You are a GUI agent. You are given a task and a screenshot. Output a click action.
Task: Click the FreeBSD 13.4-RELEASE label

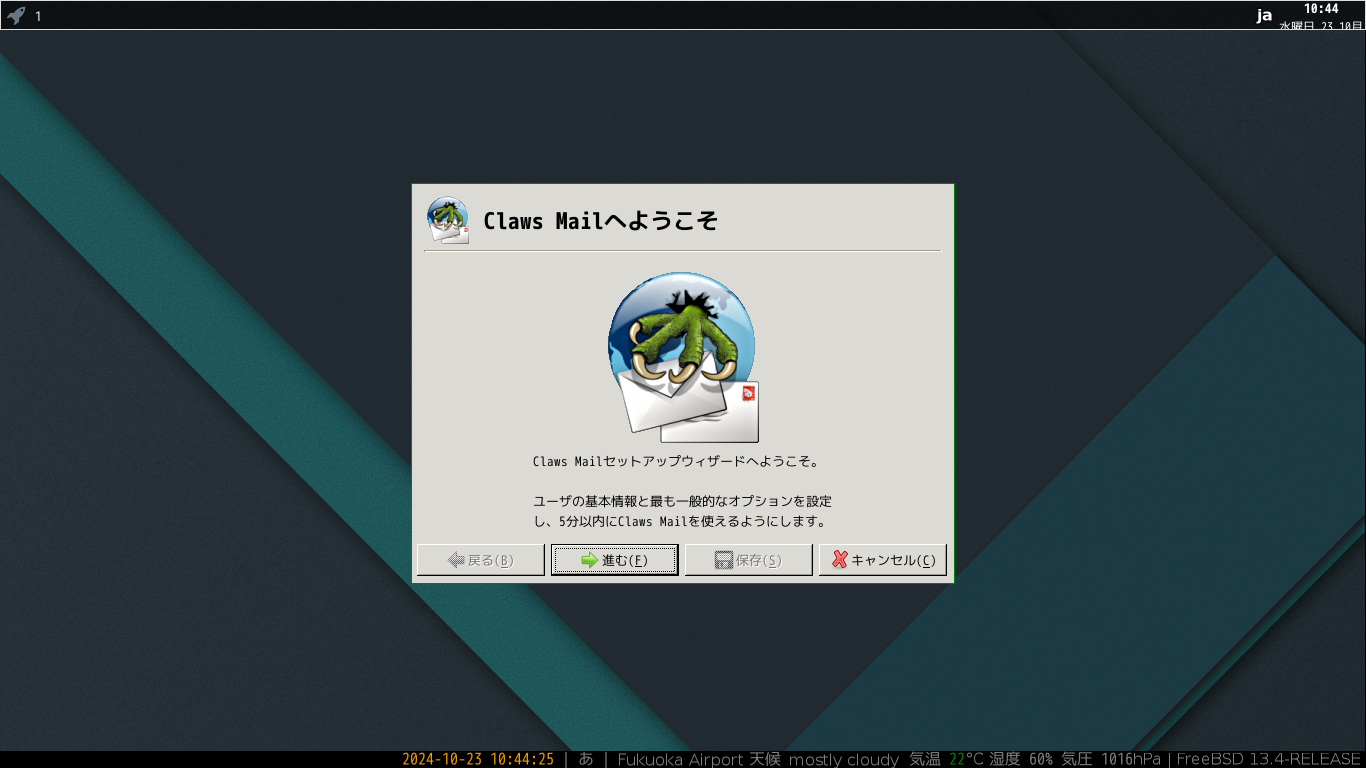[1269, 759]
